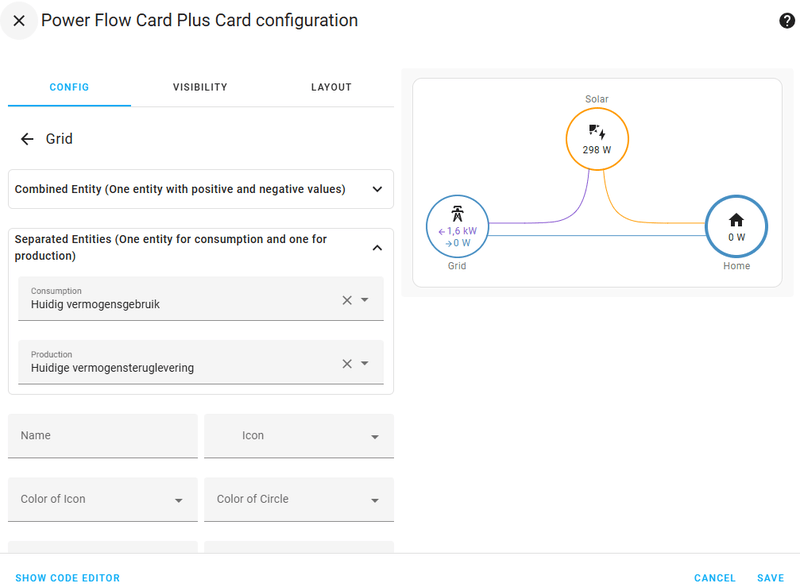This screenshot has width=800, height=587.
Task: Open the Color of Icon dropdown
Action: coord(179,500)
